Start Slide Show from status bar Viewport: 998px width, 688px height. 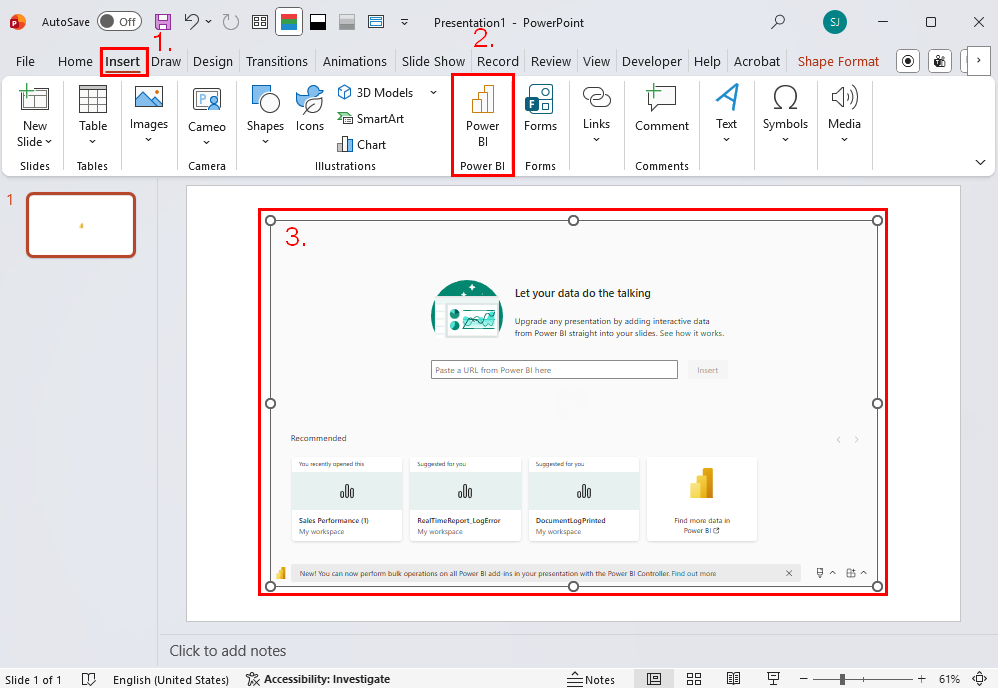coord(773,678)
